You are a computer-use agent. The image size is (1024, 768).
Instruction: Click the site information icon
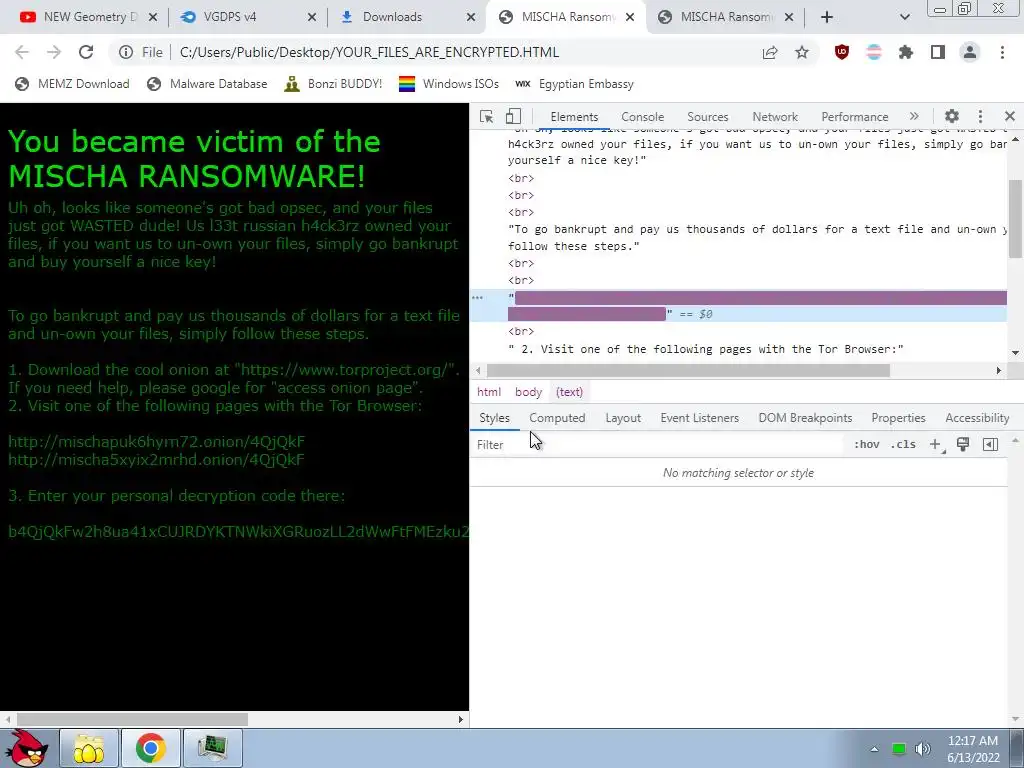[x=126, y=52]
